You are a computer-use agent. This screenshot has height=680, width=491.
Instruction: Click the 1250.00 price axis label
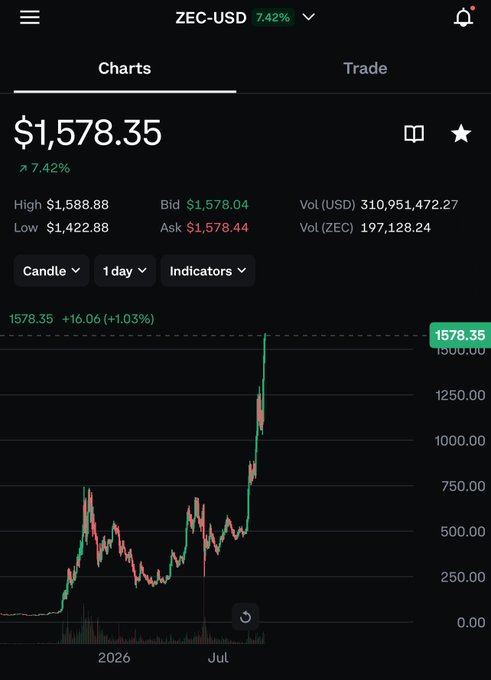[460, 395]
